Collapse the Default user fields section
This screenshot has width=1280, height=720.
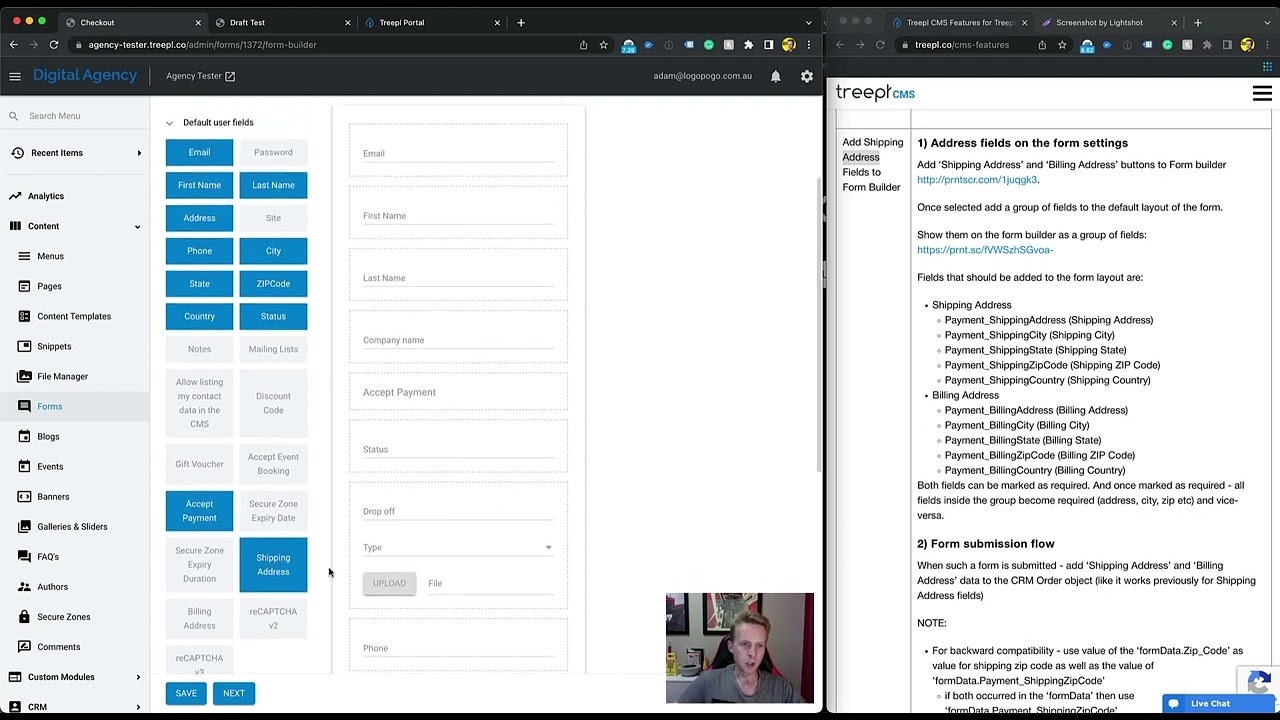[x=169, y=123]
